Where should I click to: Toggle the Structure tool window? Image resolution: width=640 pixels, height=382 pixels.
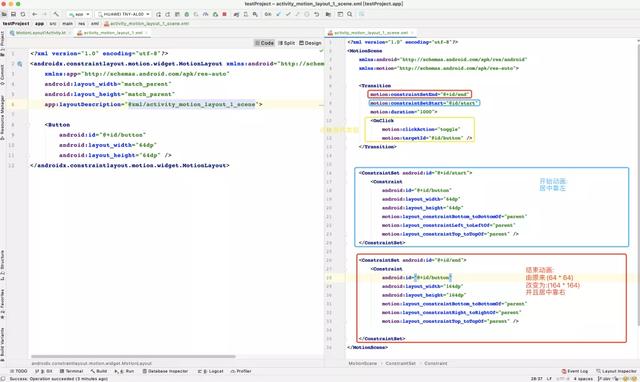[2, 265]
